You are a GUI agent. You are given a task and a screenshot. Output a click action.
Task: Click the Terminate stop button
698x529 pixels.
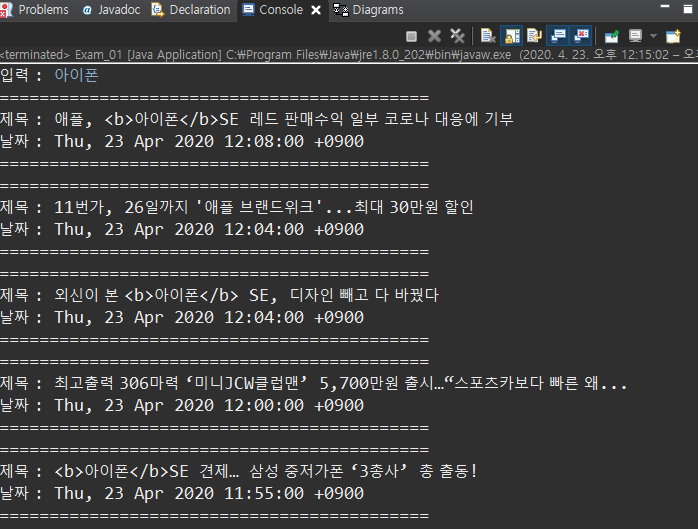pyautogui.click(x=411, y=36)
